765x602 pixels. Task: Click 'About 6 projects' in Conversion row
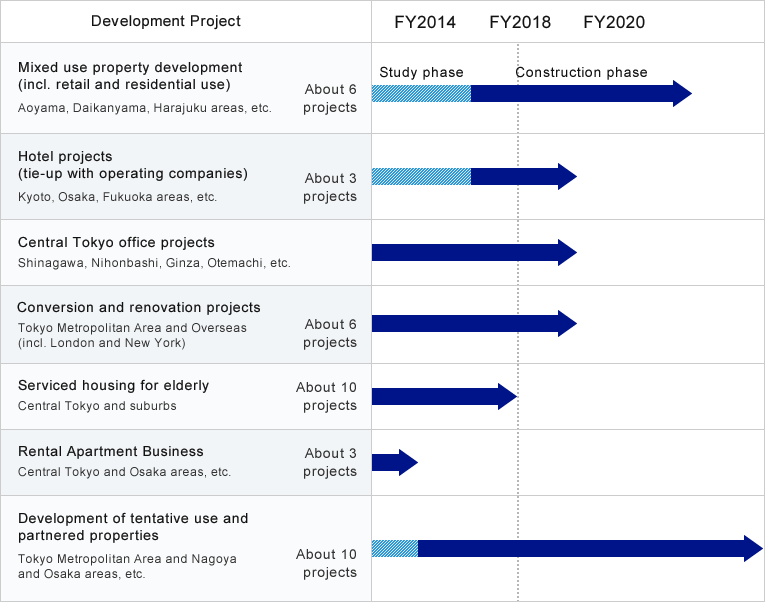[330, 333]
